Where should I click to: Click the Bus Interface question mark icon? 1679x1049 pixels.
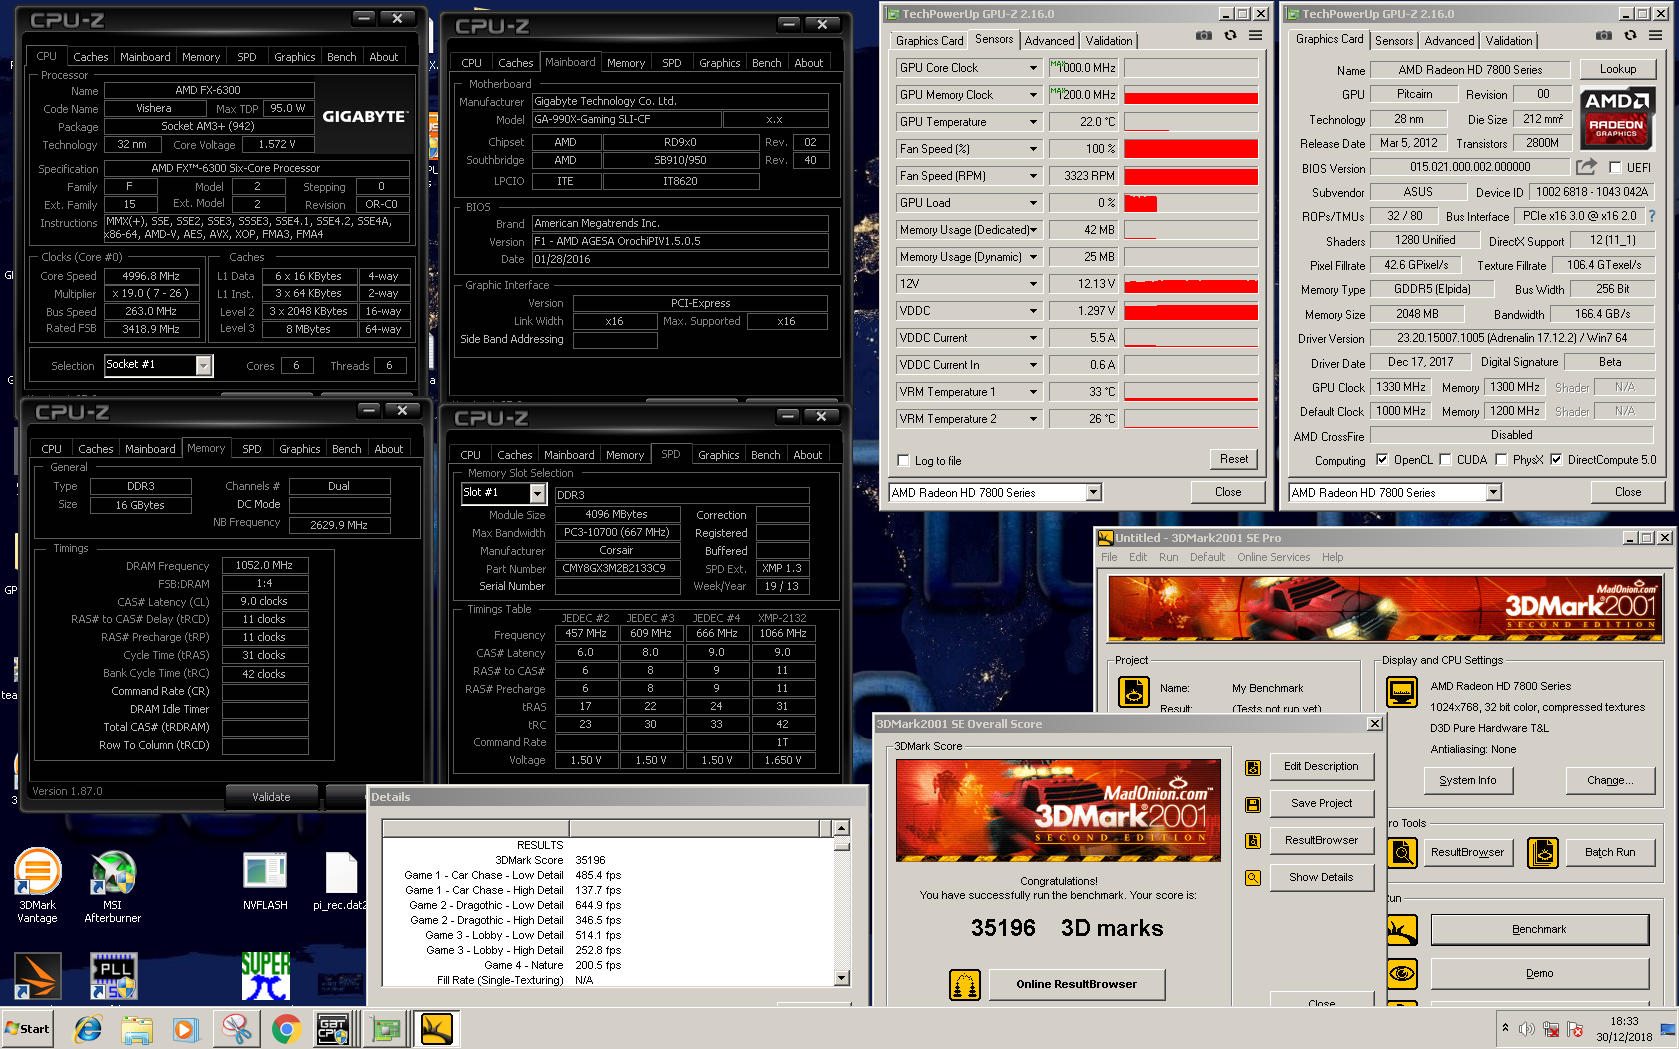(x=1651, y=215)
